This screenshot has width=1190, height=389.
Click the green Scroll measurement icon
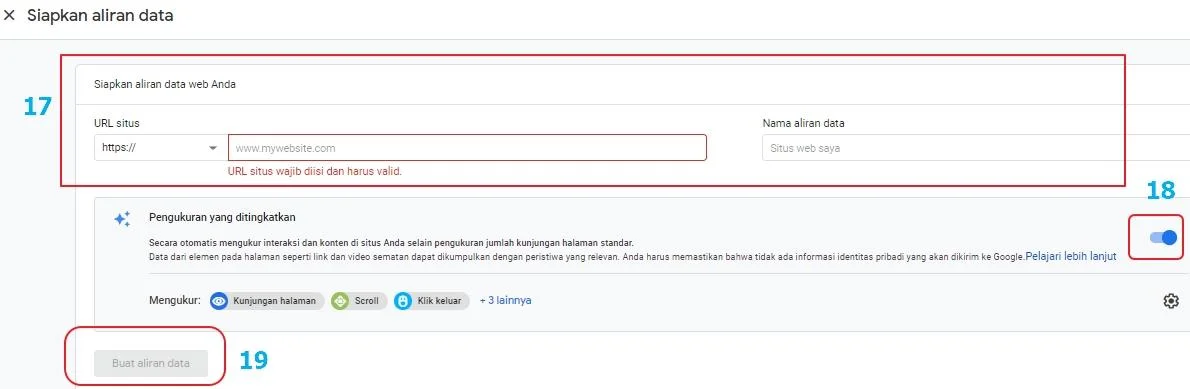tap(340, 301)
